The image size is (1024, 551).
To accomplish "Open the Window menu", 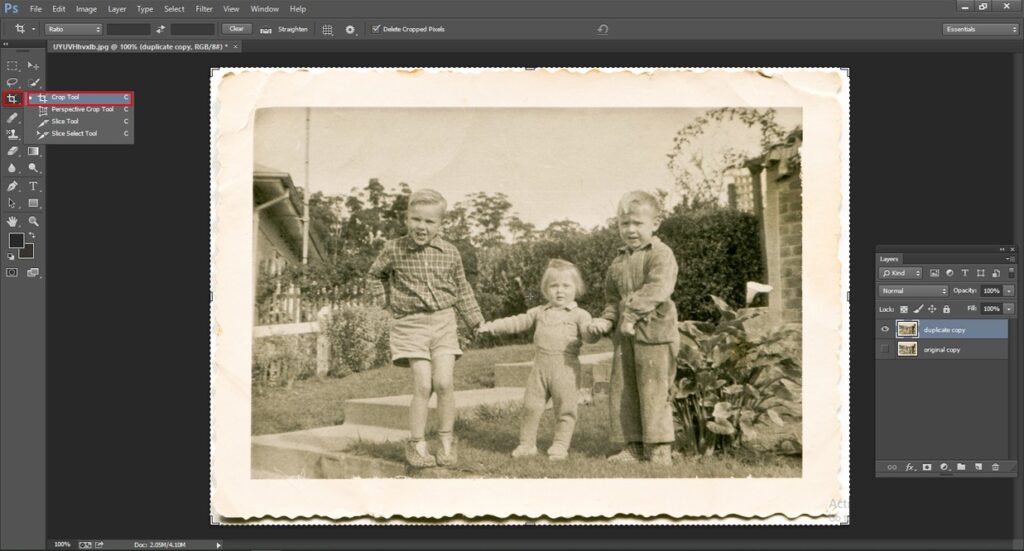I will pyautogui.click(x=264, y=9).
